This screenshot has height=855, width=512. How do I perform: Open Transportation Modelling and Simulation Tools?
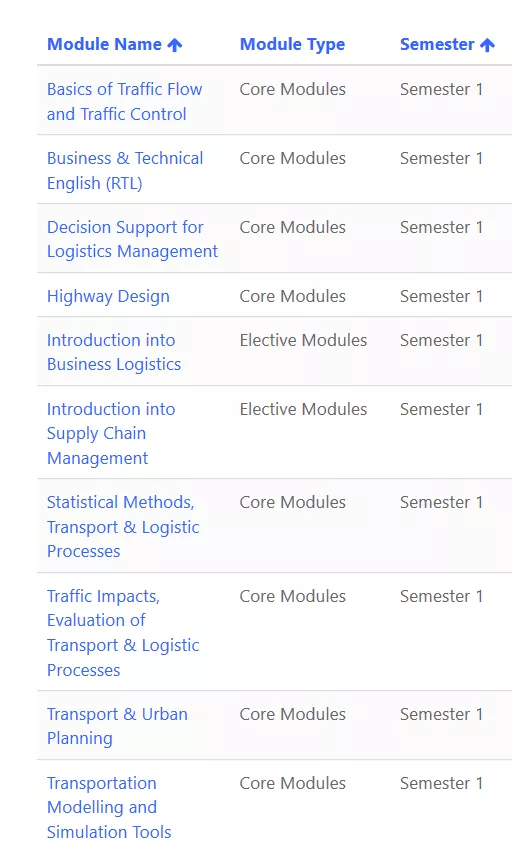click(x=109, y=807)
